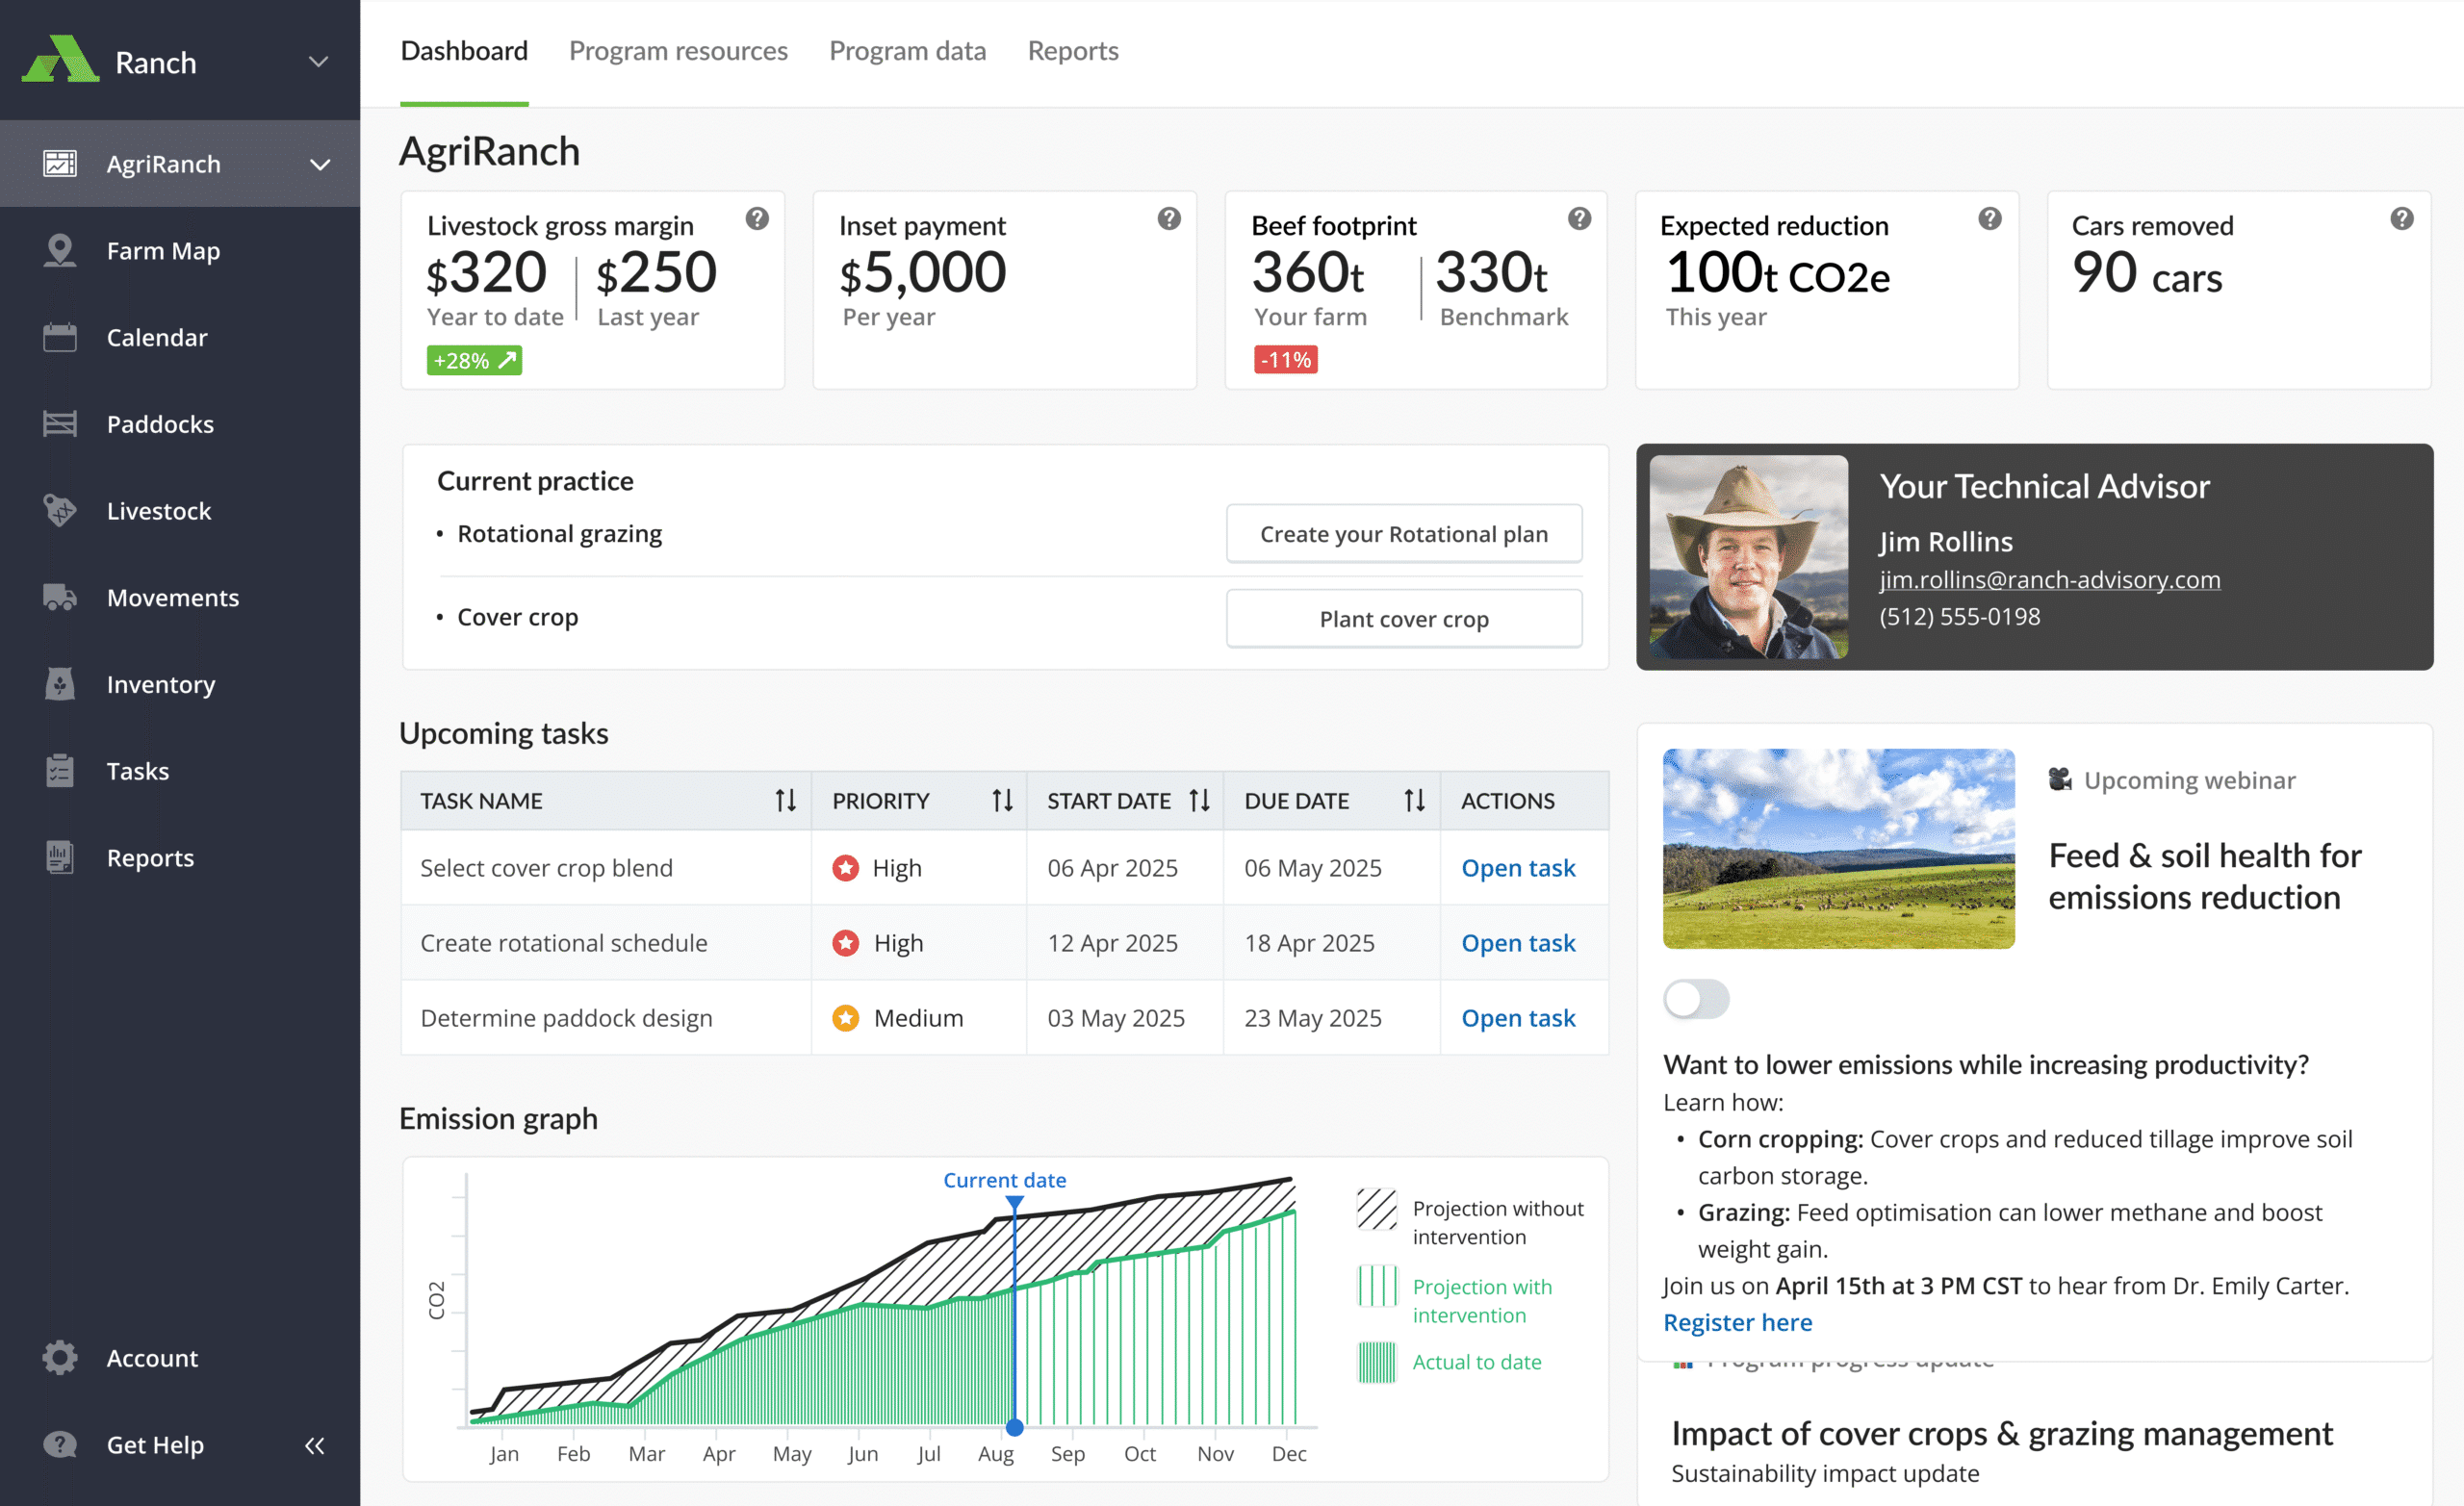Collapse the AgriRanch dropdown
Screen dimensions: 2464x1506
pyautogui.click(x=320, y=163)
